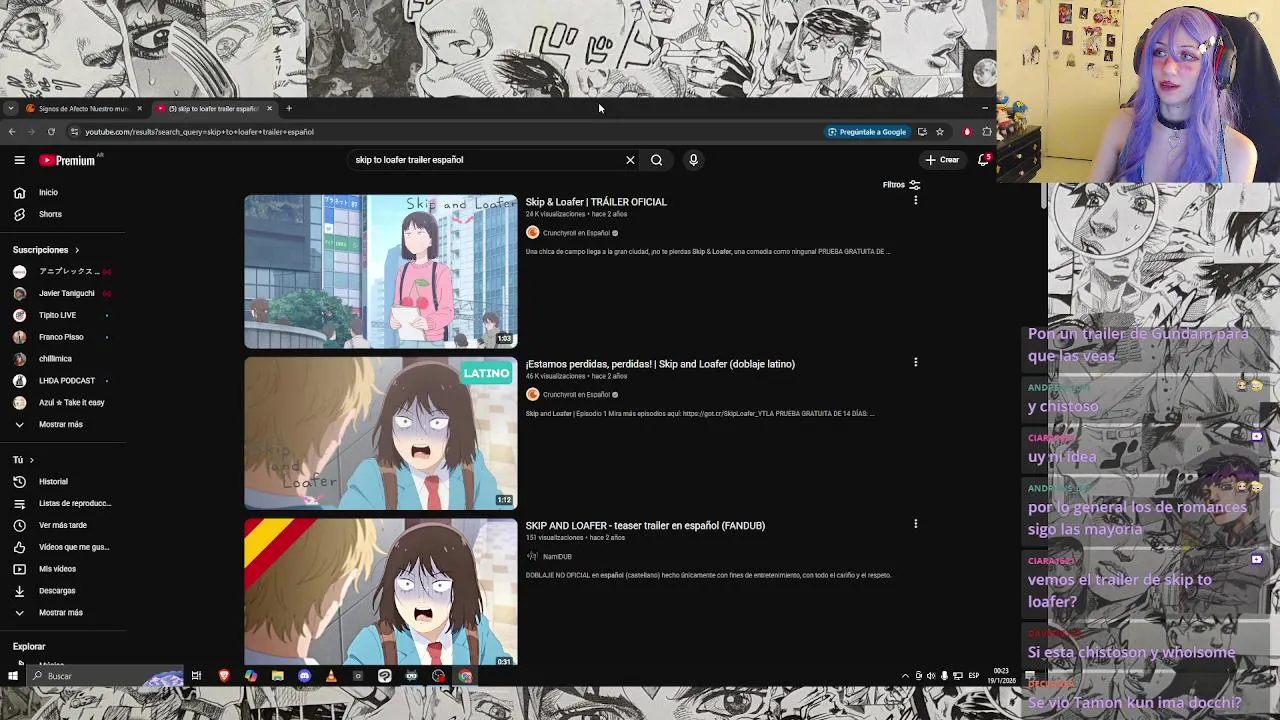Switch to Signos de Afecto tab

(x=83, y=108)
